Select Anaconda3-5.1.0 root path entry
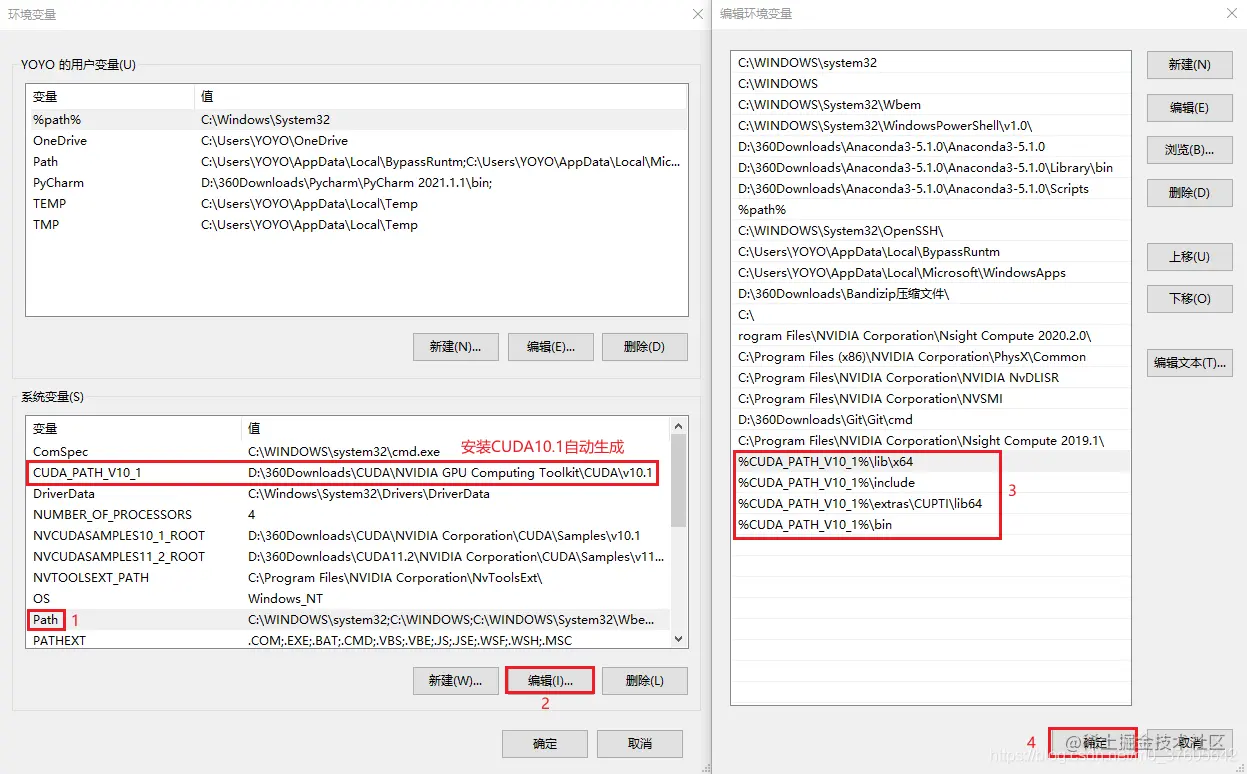The image size is (1247, 774). [931, 146]
